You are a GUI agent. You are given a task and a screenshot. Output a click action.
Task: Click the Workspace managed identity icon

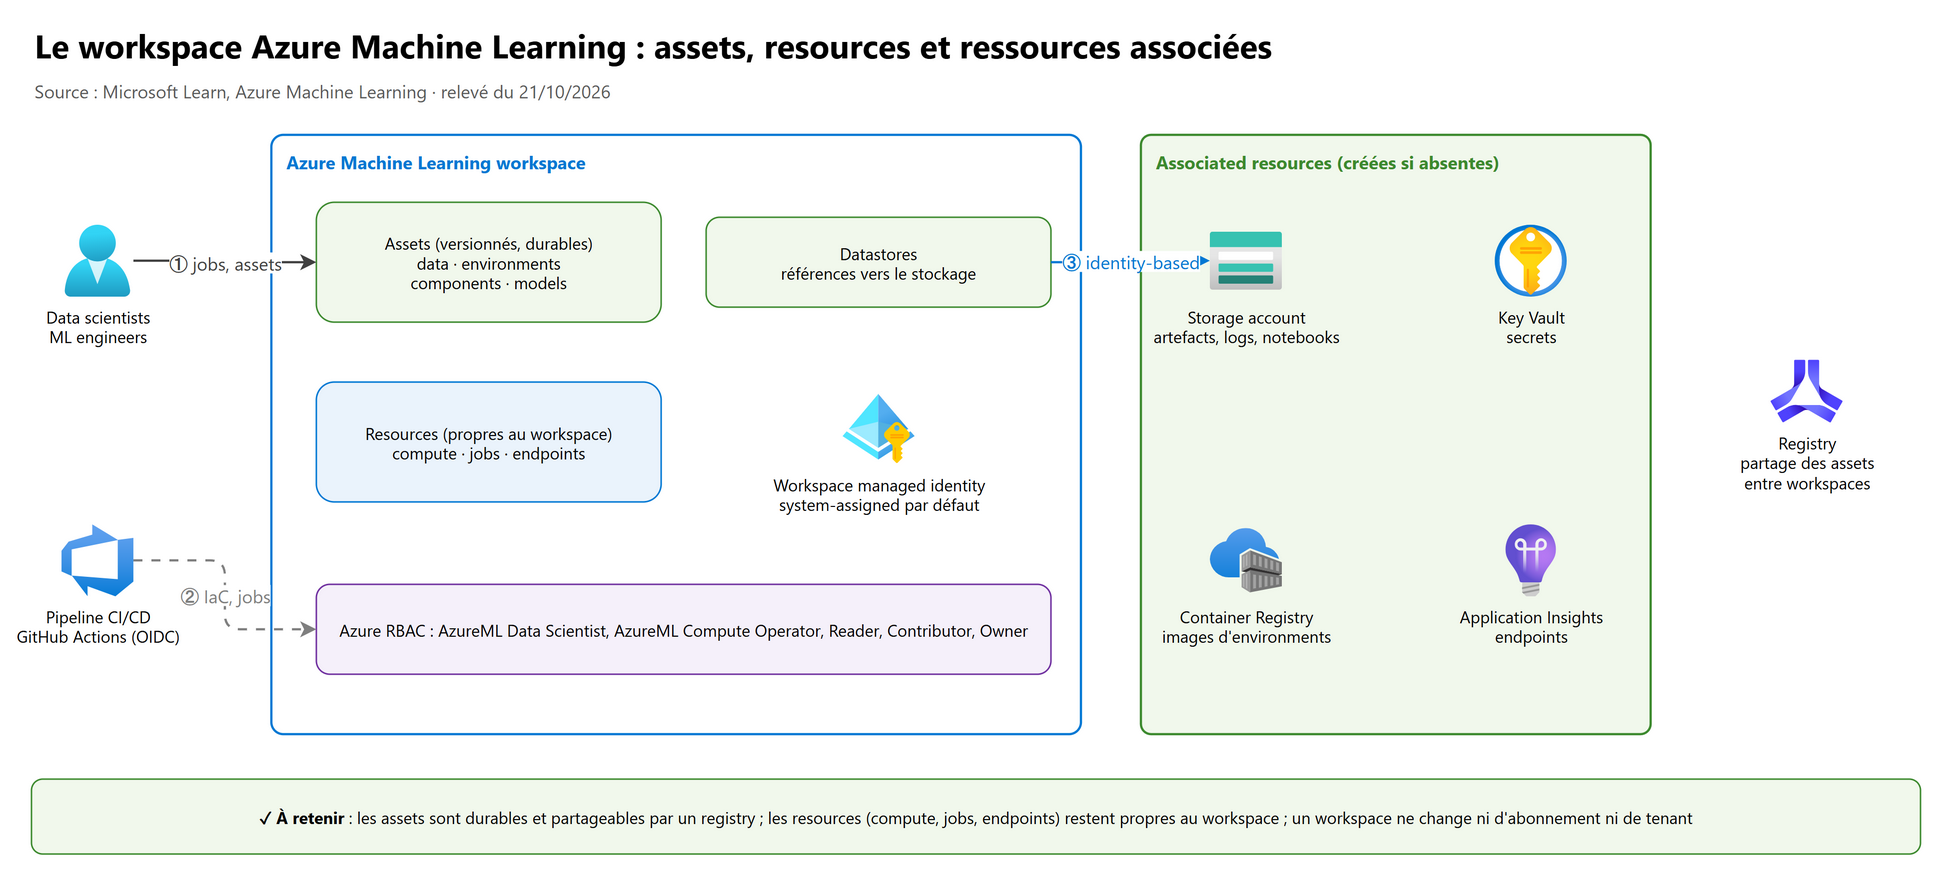[x=878, y=428]
